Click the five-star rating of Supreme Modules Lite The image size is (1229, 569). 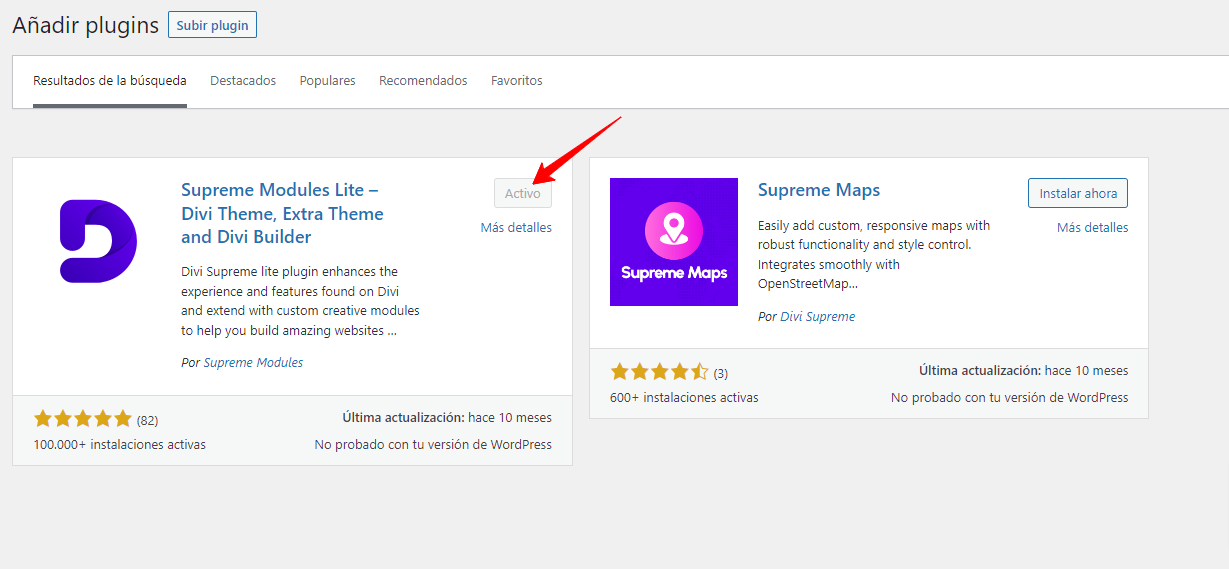click(83, 419)
